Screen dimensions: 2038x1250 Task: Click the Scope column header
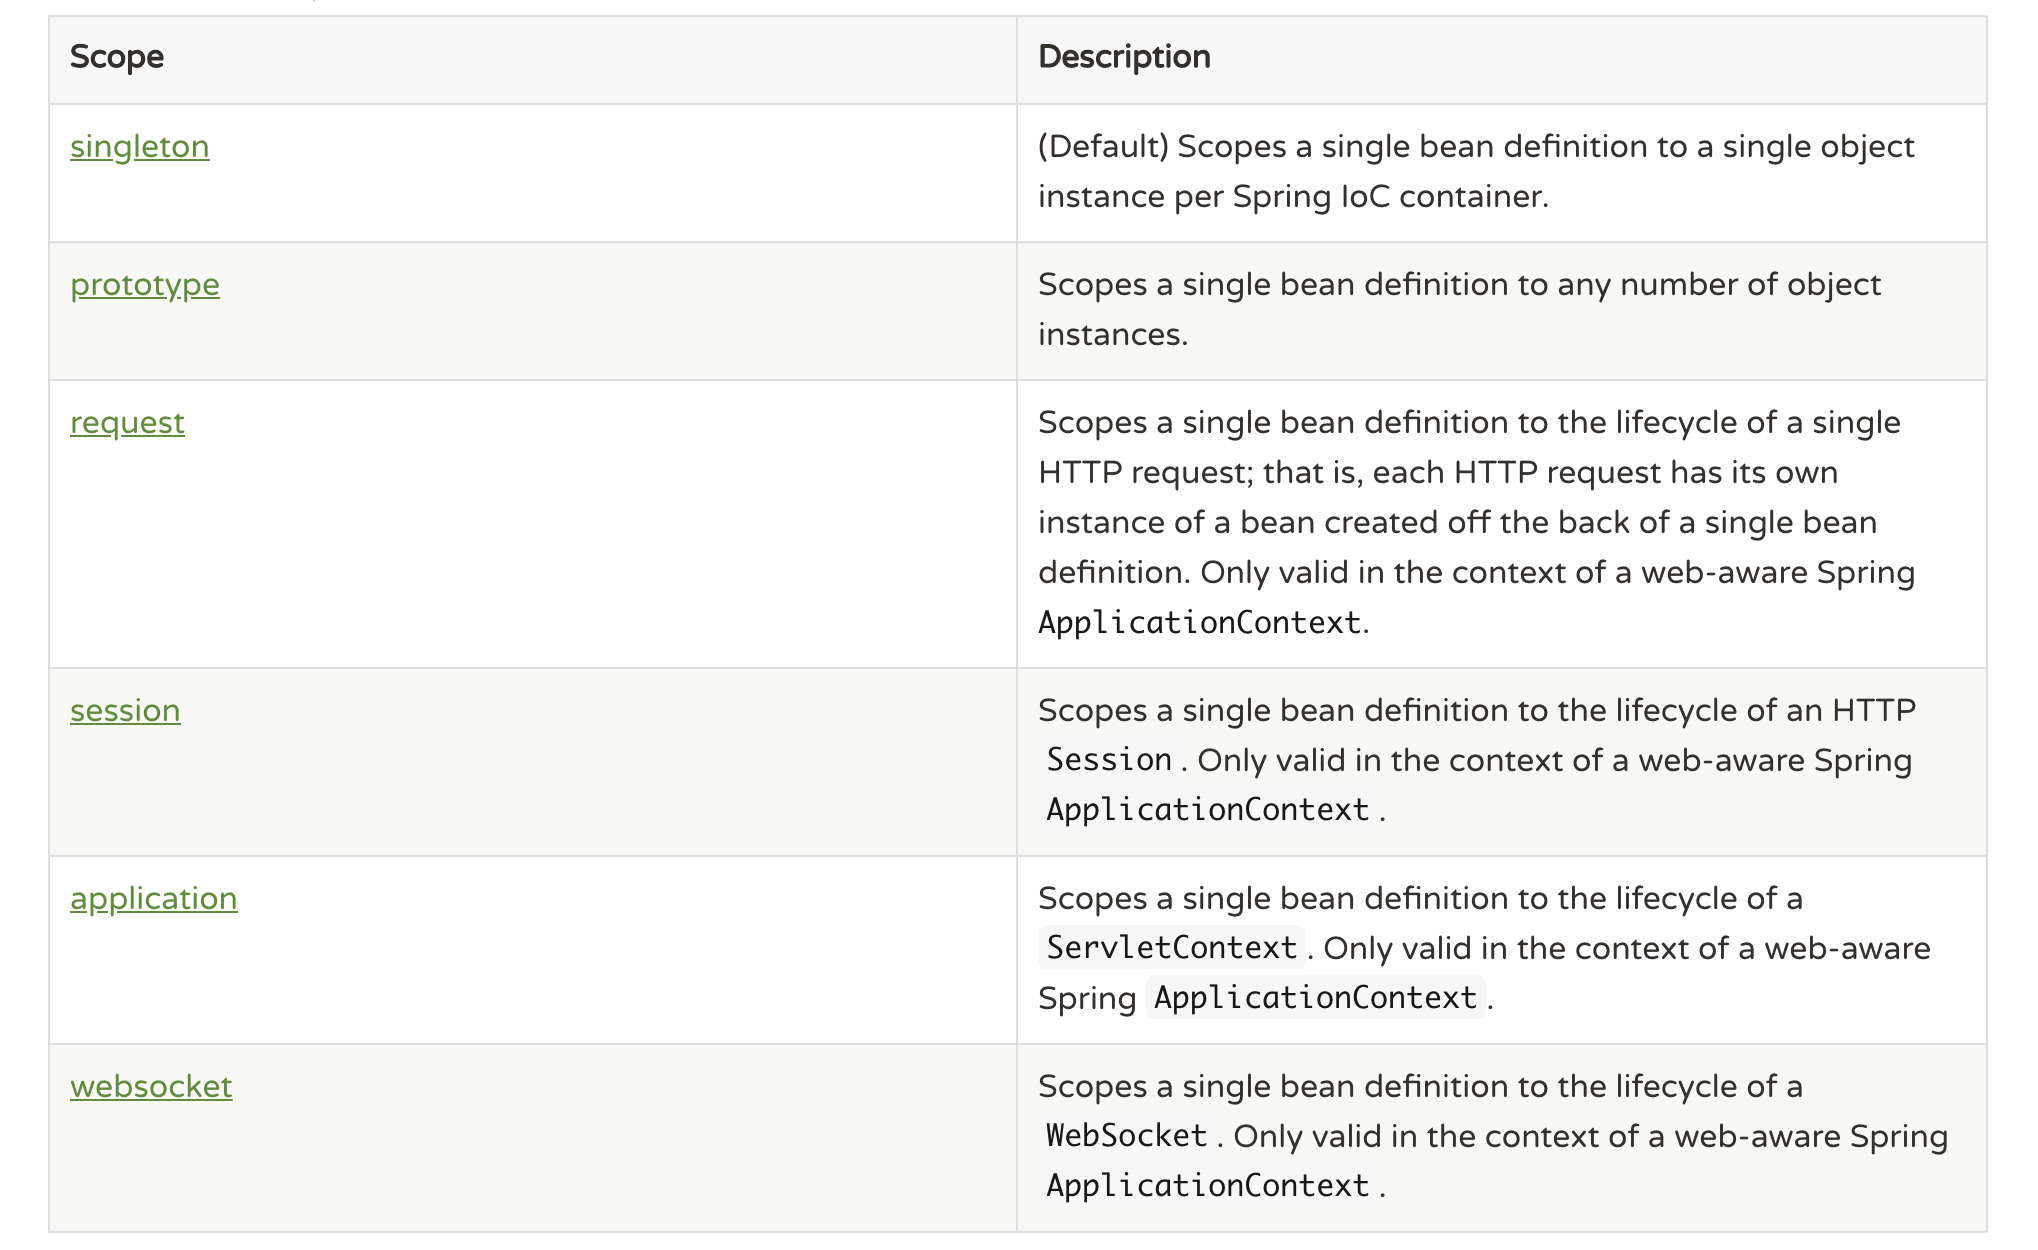click(x=117, y=57)
